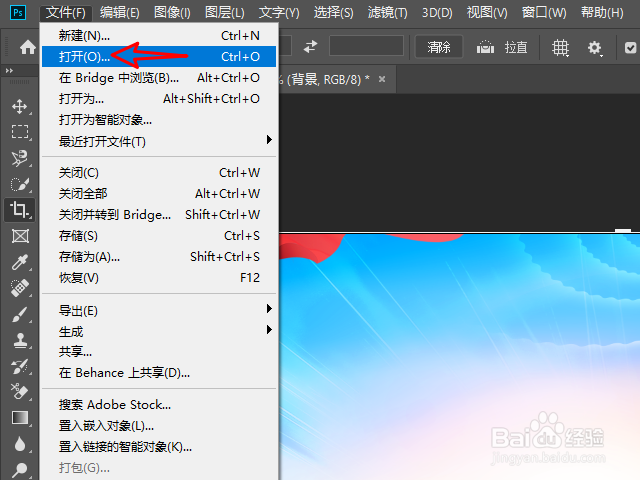This screenshot has height=480, width=640.
Task: Expand the tools panel double arrows
Action: click(x=9, y=71)
